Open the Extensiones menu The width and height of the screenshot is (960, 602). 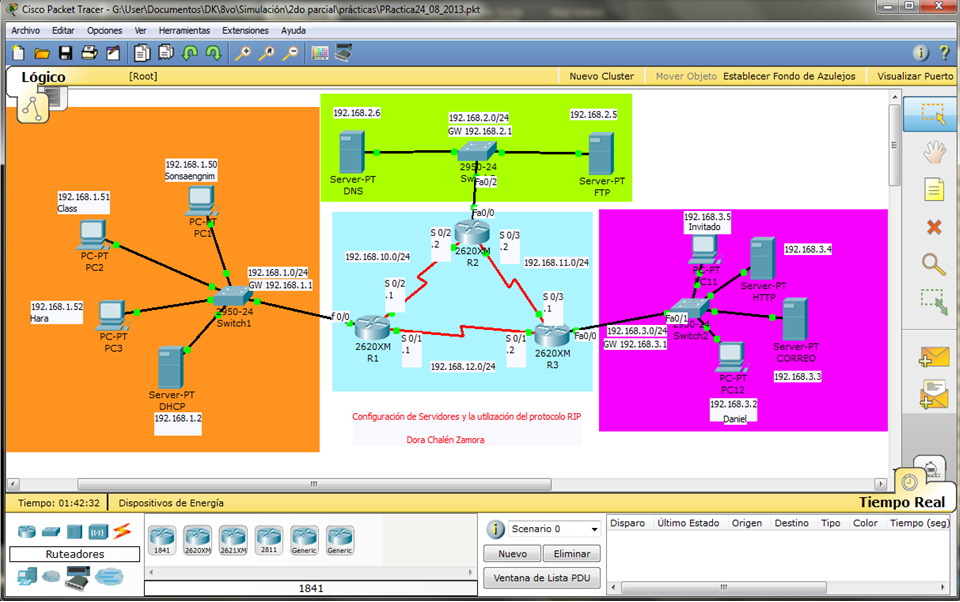tap(246, 31)
